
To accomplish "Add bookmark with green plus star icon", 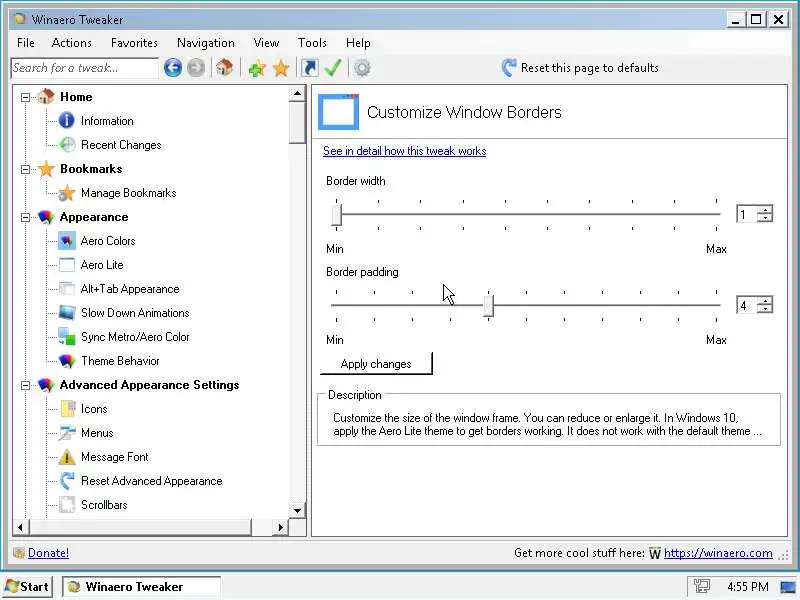I will 258,68.
